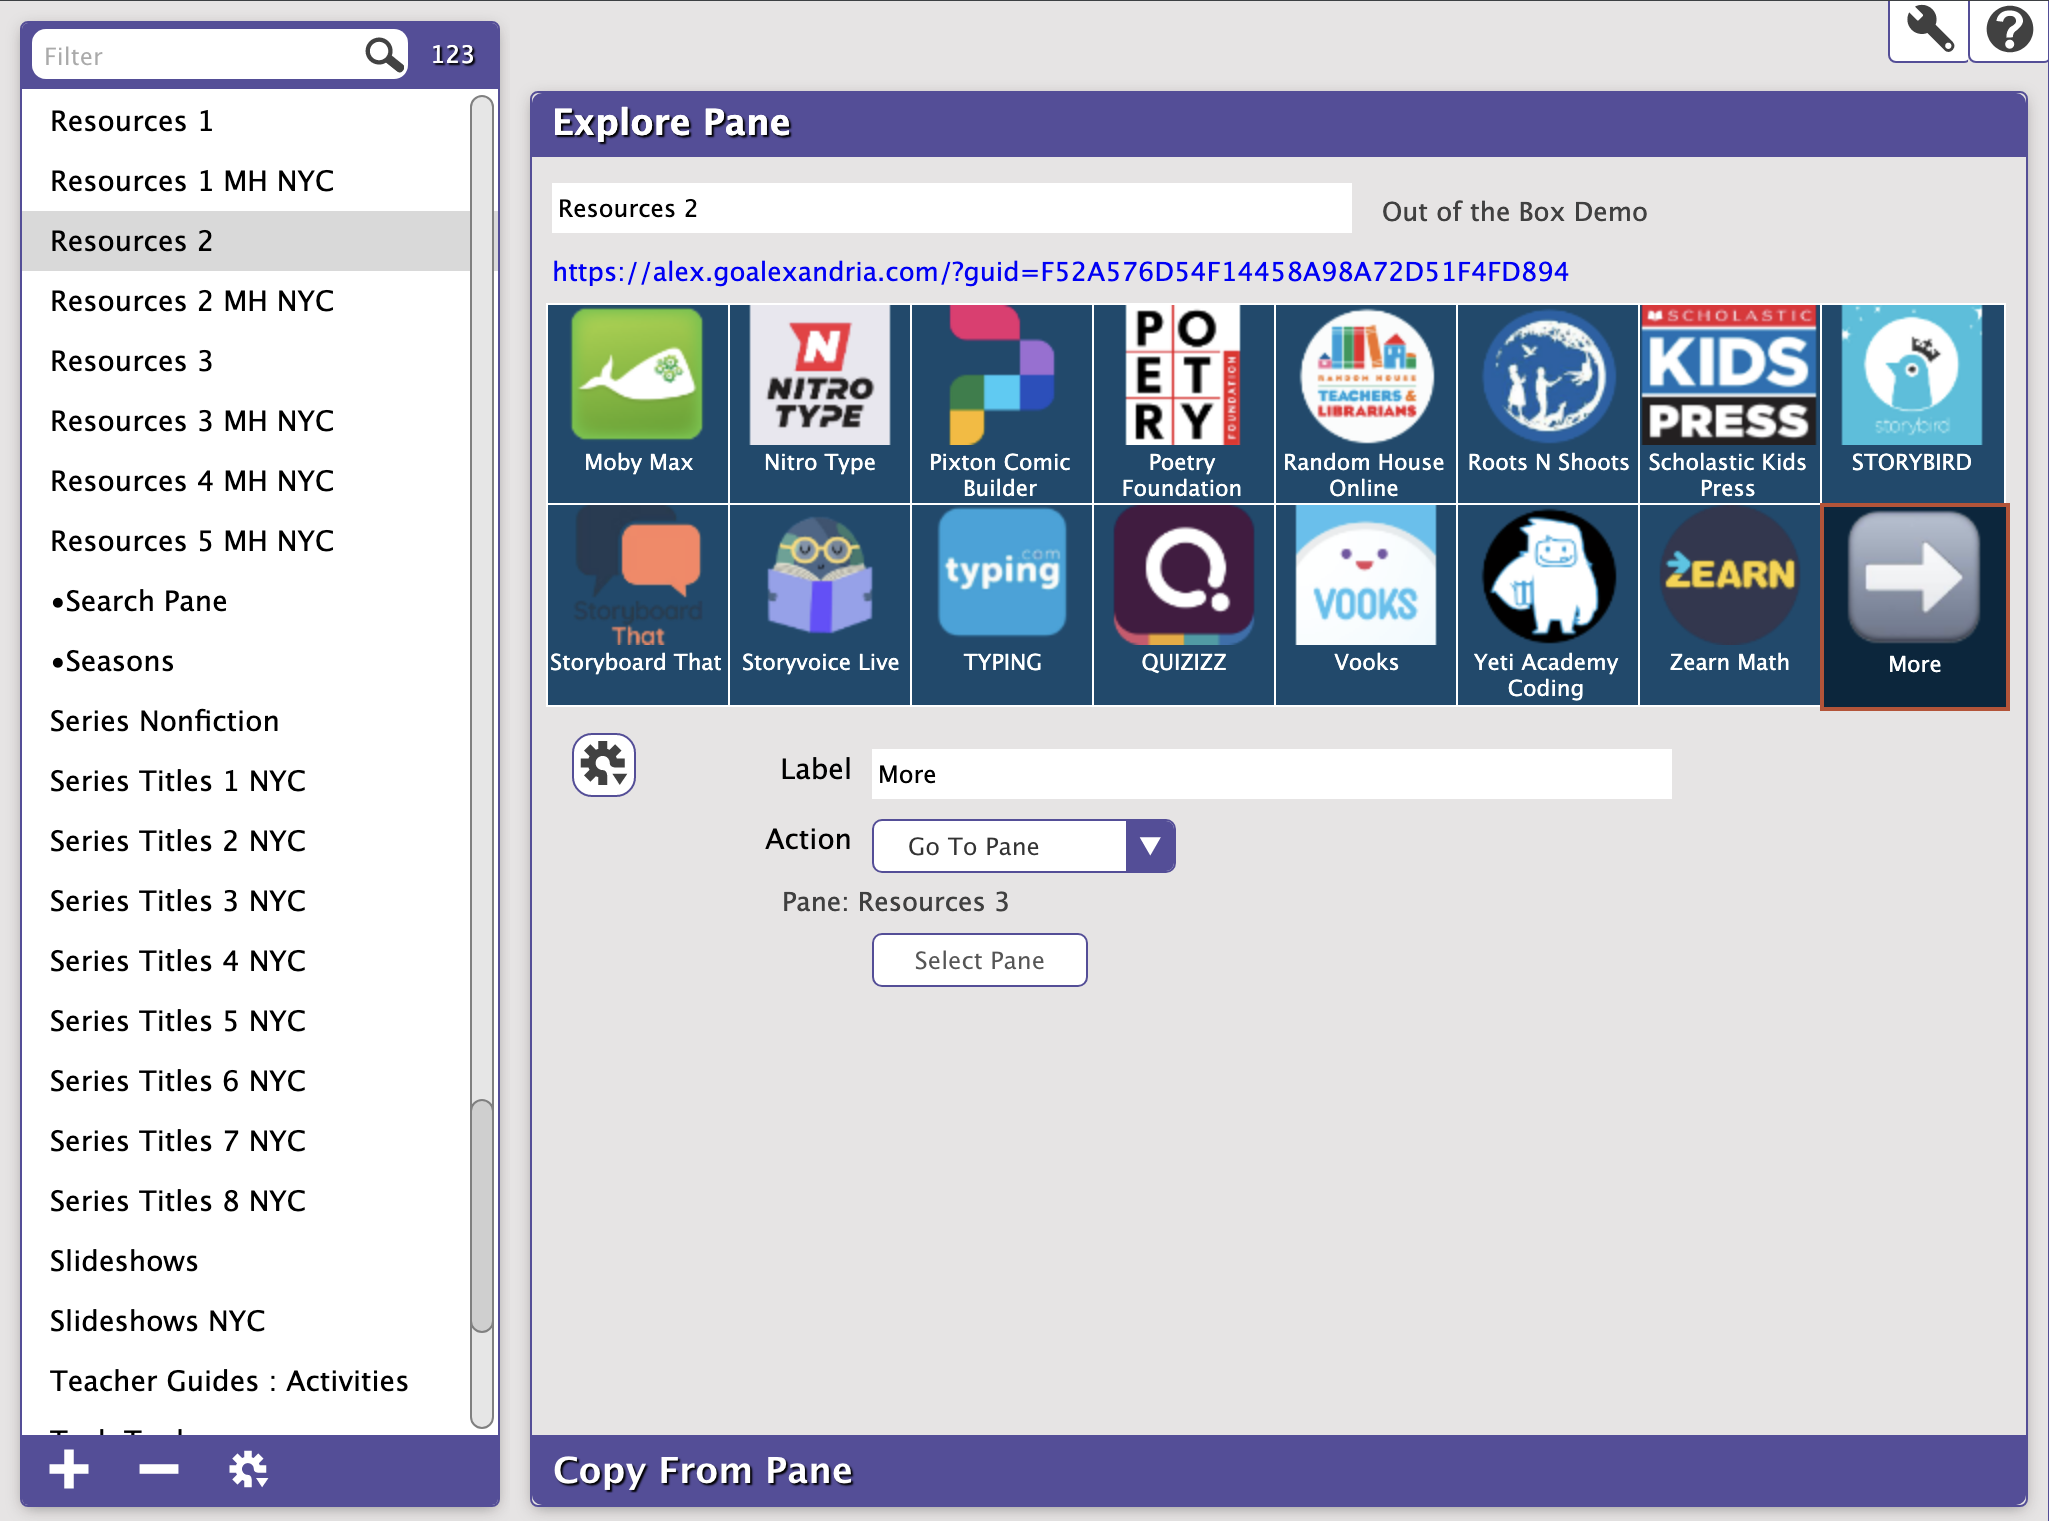Viewport: 2049px width, 1521px height.
Task: Open the Action dropdown menu
Action: [x=1150, y=845]
